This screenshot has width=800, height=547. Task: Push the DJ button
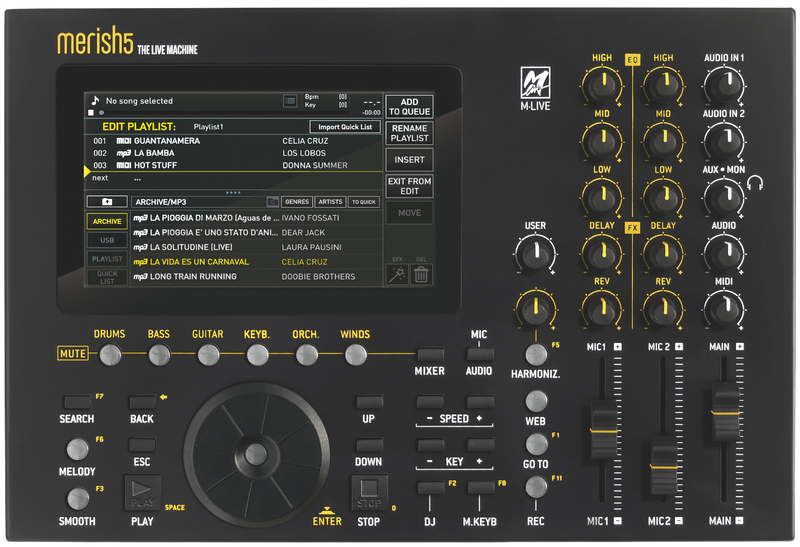point(431,487)
